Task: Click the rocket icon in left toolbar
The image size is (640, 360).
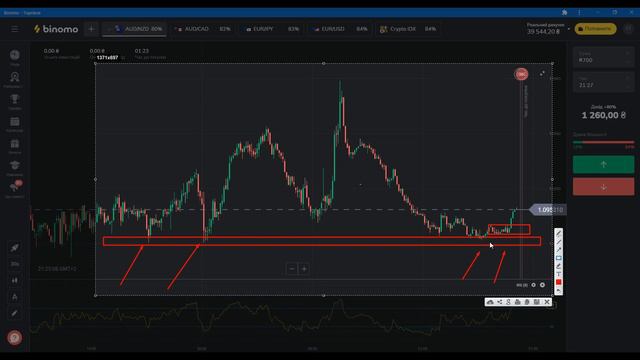Action: coord(15,247)
